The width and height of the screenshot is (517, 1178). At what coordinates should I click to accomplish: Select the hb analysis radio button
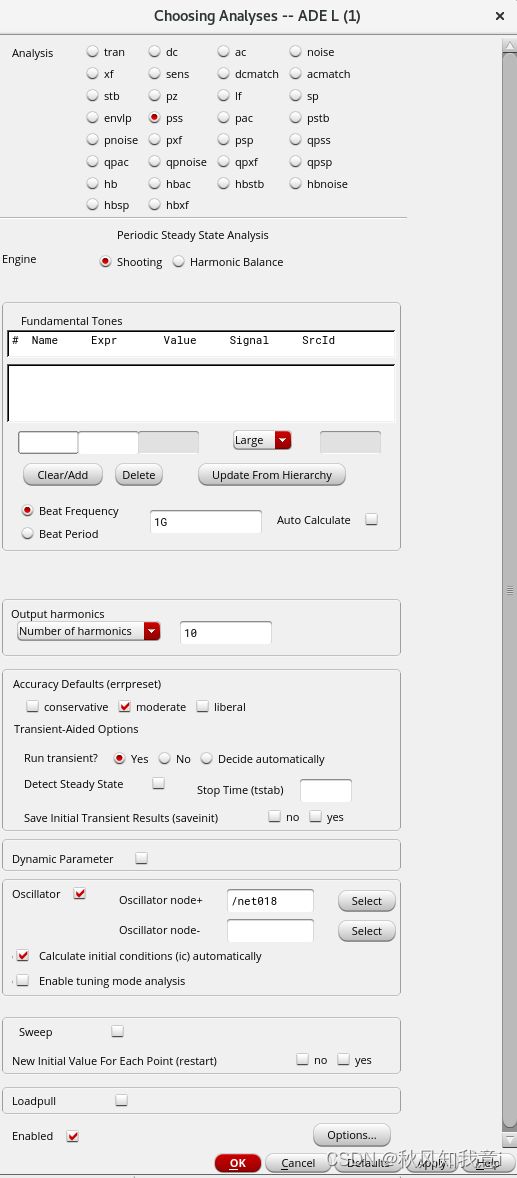pos(92,183)
